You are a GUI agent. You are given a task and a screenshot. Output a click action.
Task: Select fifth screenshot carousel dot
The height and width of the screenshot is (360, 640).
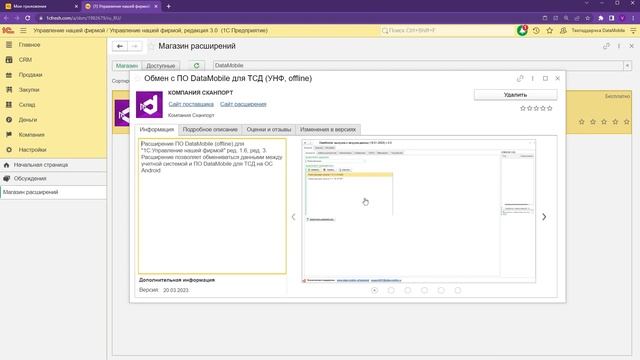click(441, 290)
